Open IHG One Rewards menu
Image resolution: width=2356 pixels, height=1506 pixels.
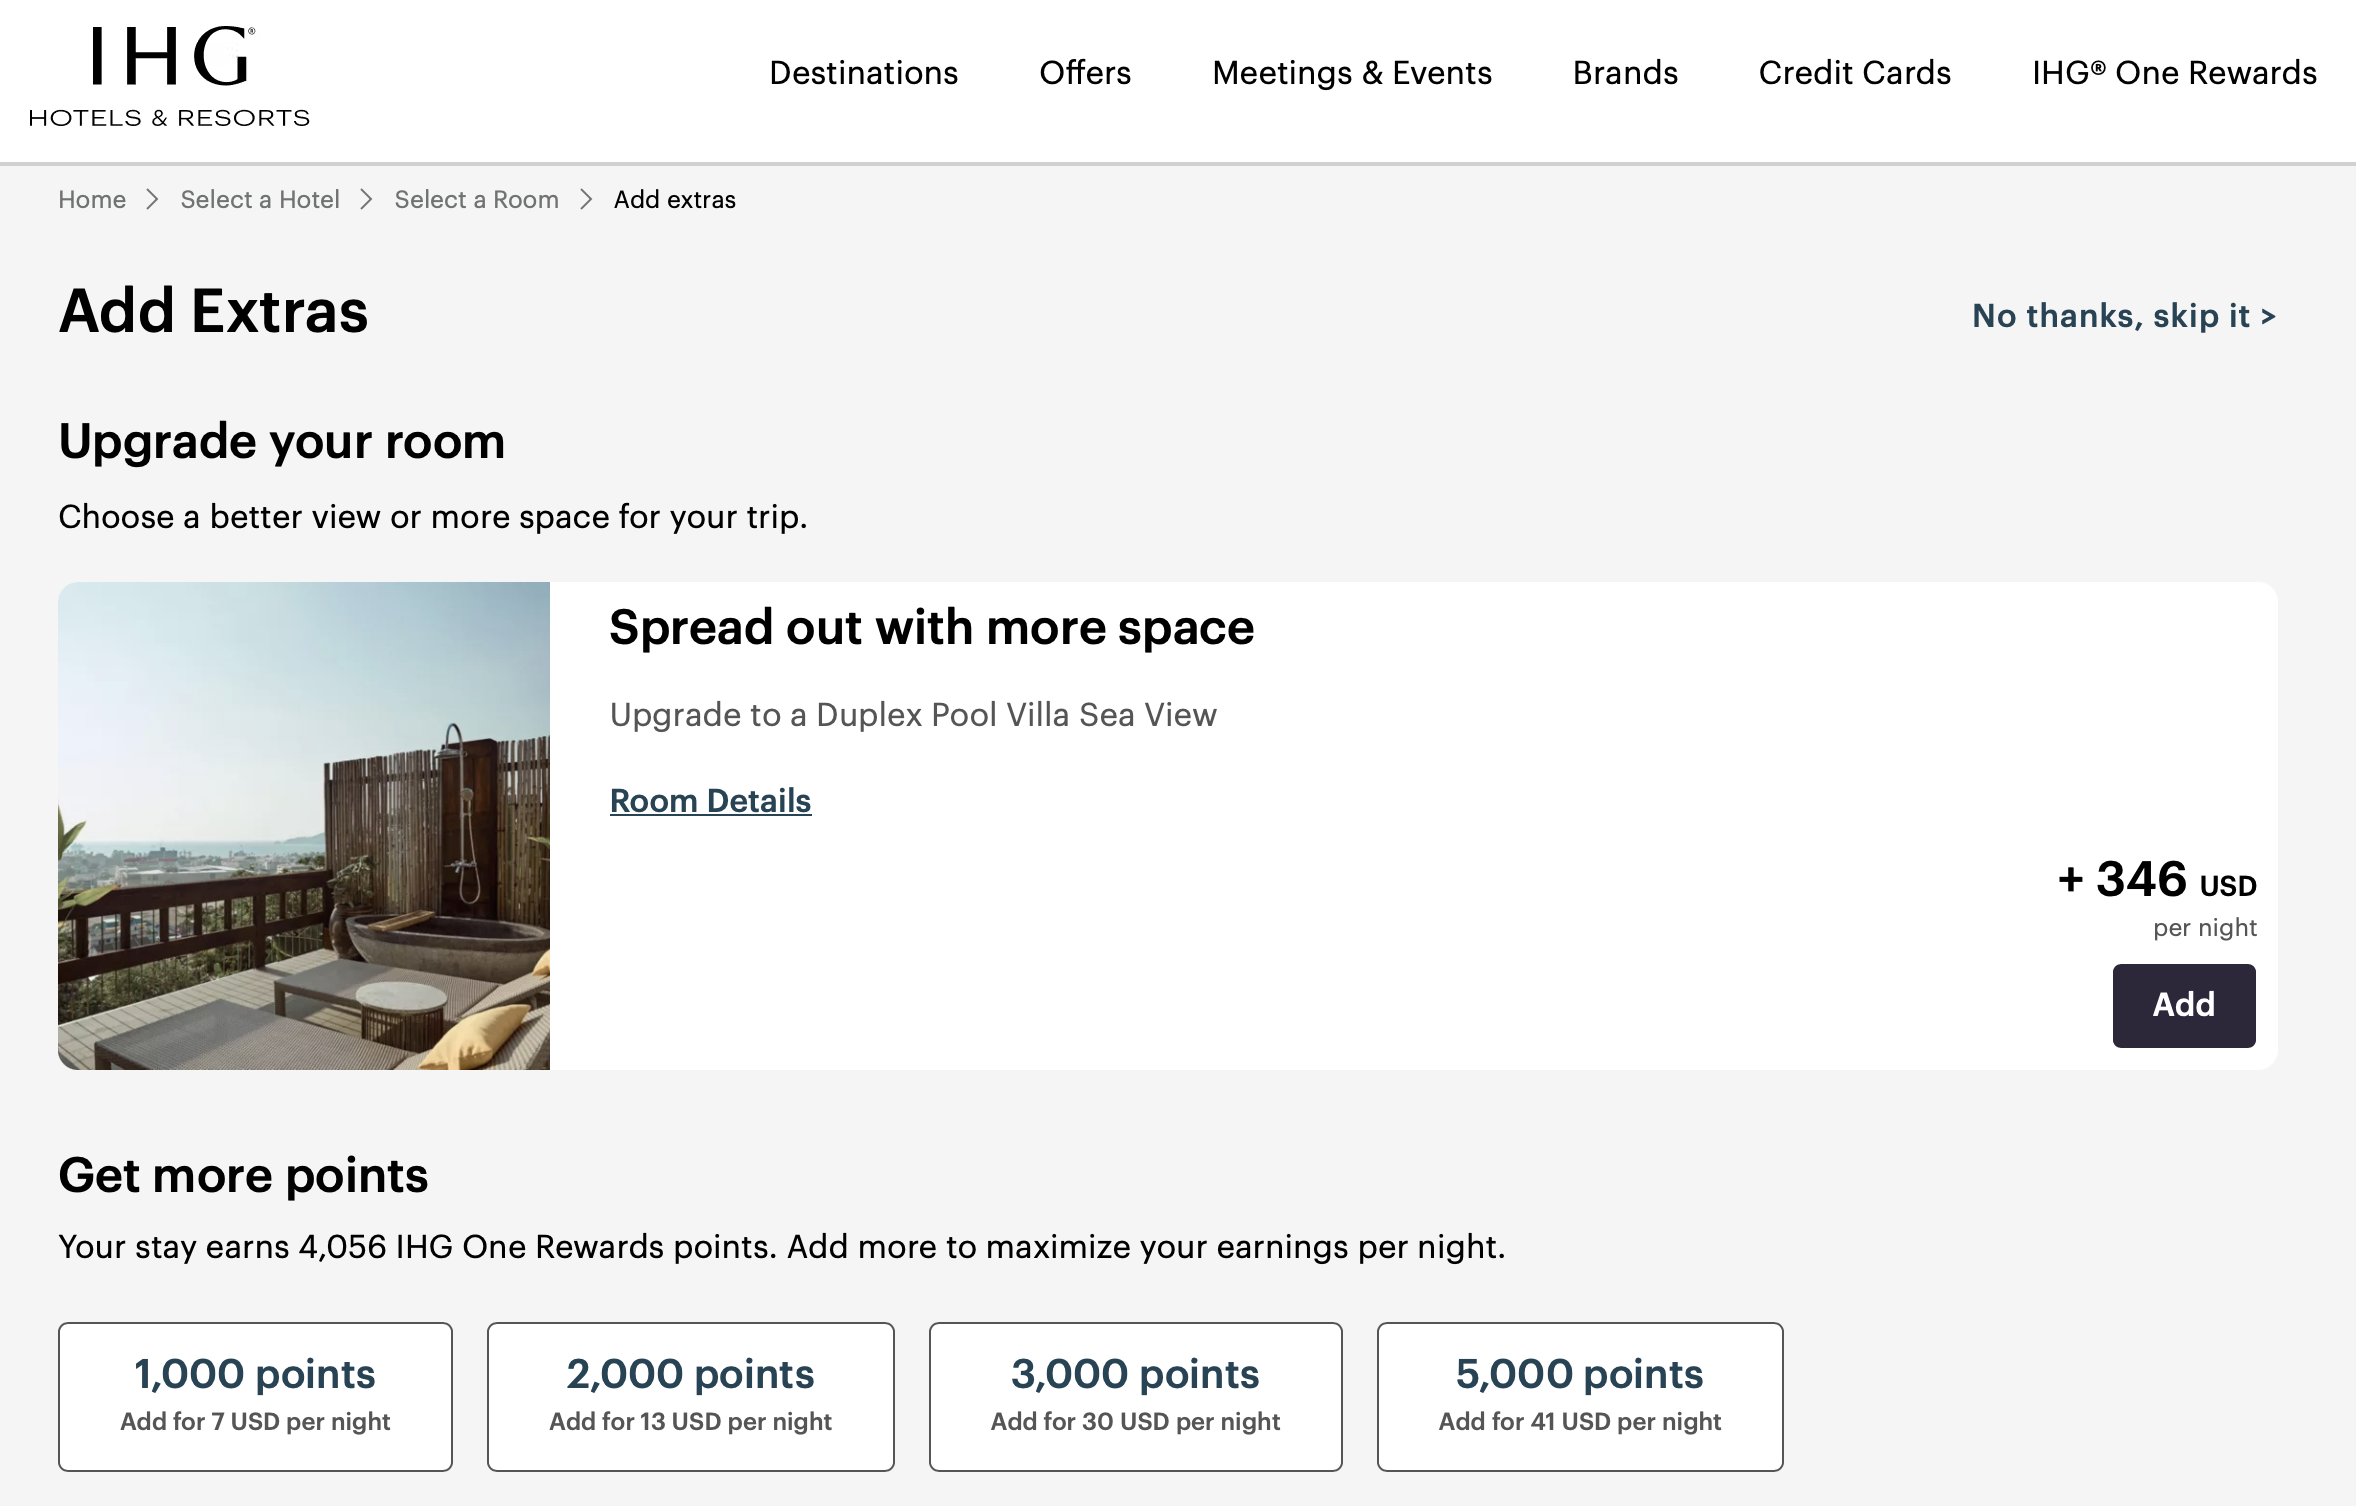point(2174,73)
